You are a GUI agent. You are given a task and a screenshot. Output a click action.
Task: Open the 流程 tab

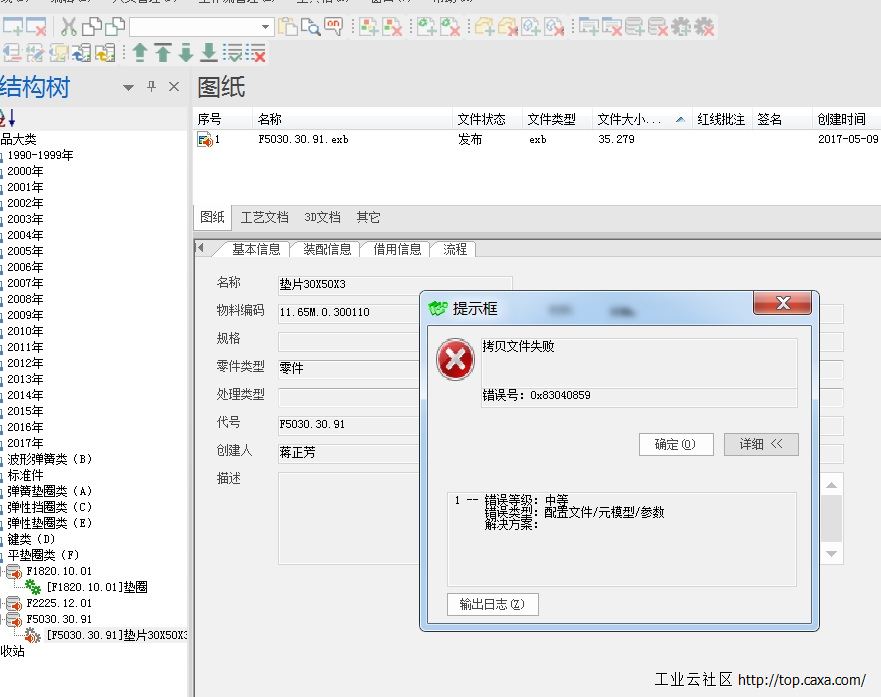[455, 249]
